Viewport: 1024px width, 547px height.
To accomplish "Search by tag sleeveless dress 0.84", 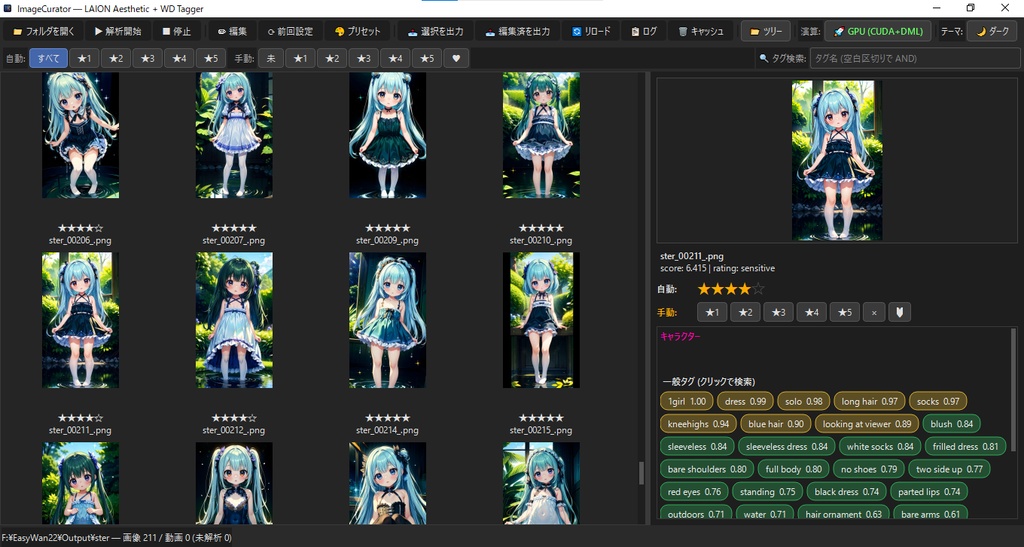I will click(x=786, y=446).
